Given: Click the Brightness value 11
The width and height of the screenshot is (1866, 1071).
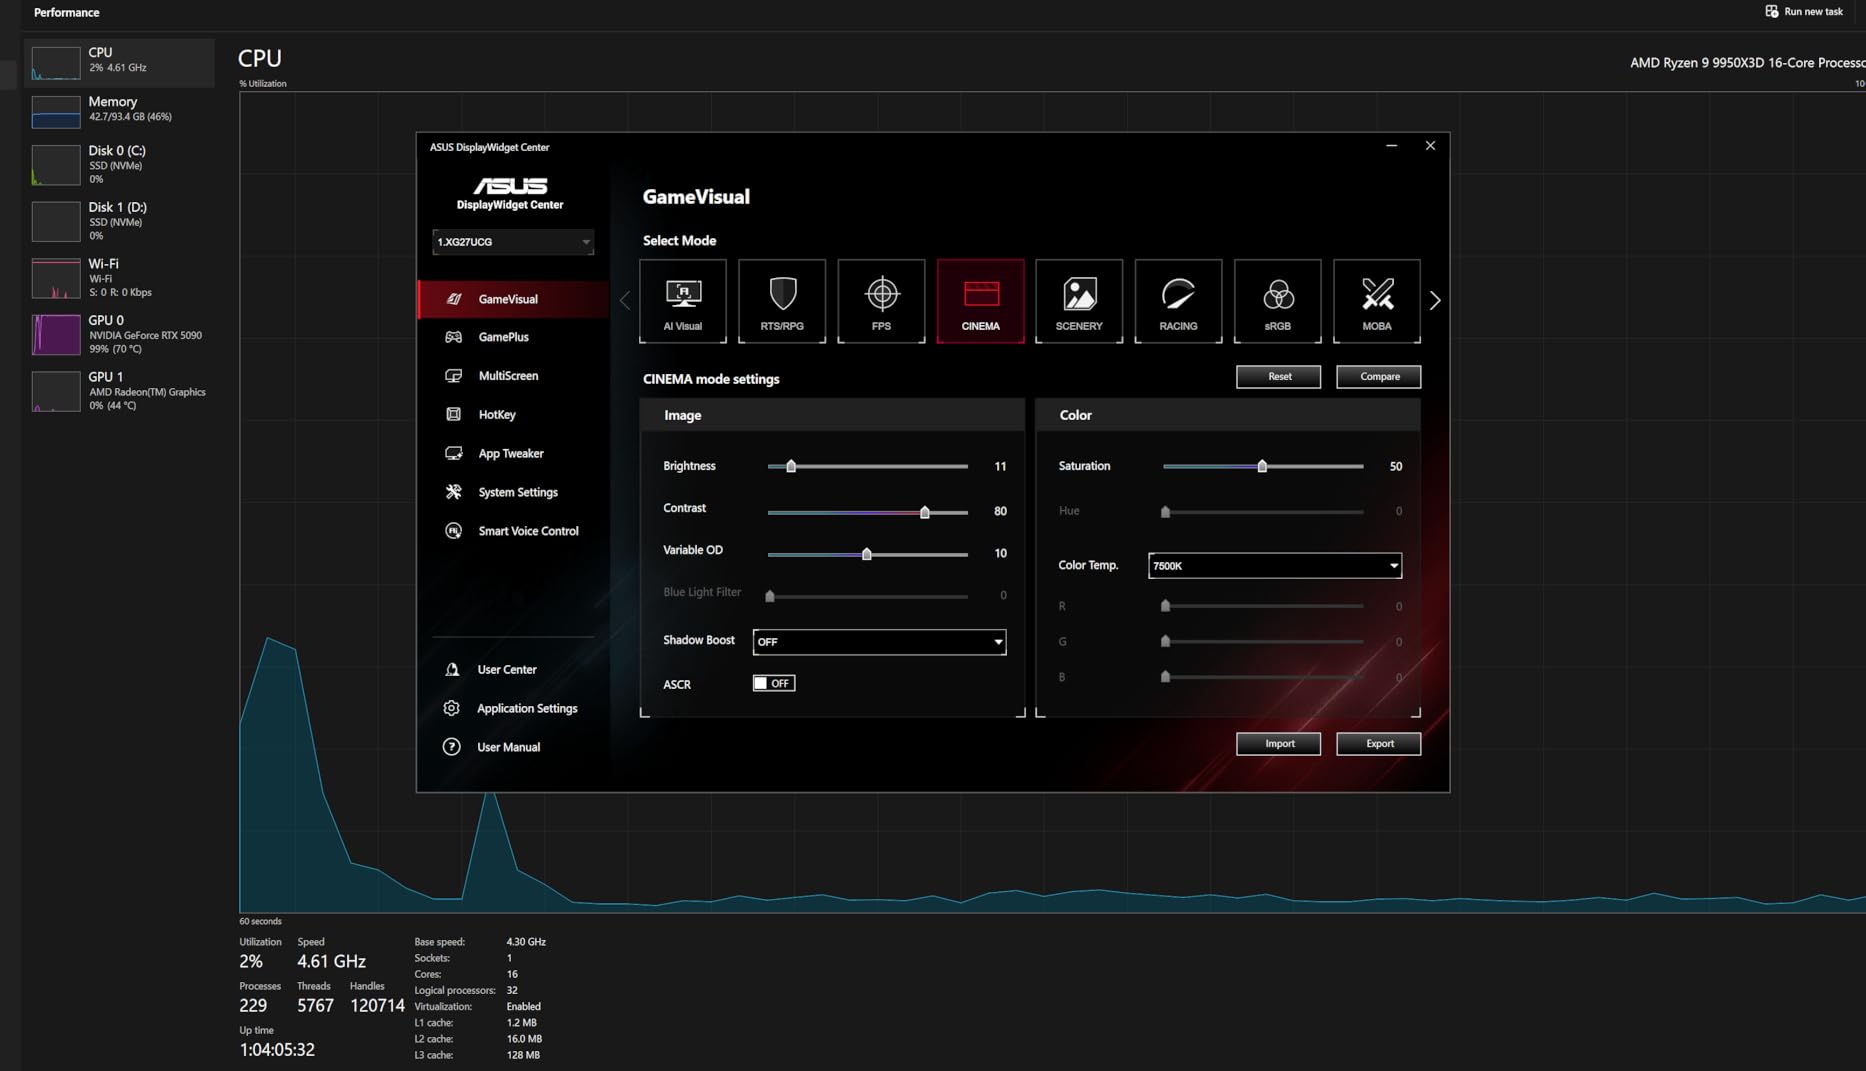Looking at the screenshot, I should (x=1000, y=467).
